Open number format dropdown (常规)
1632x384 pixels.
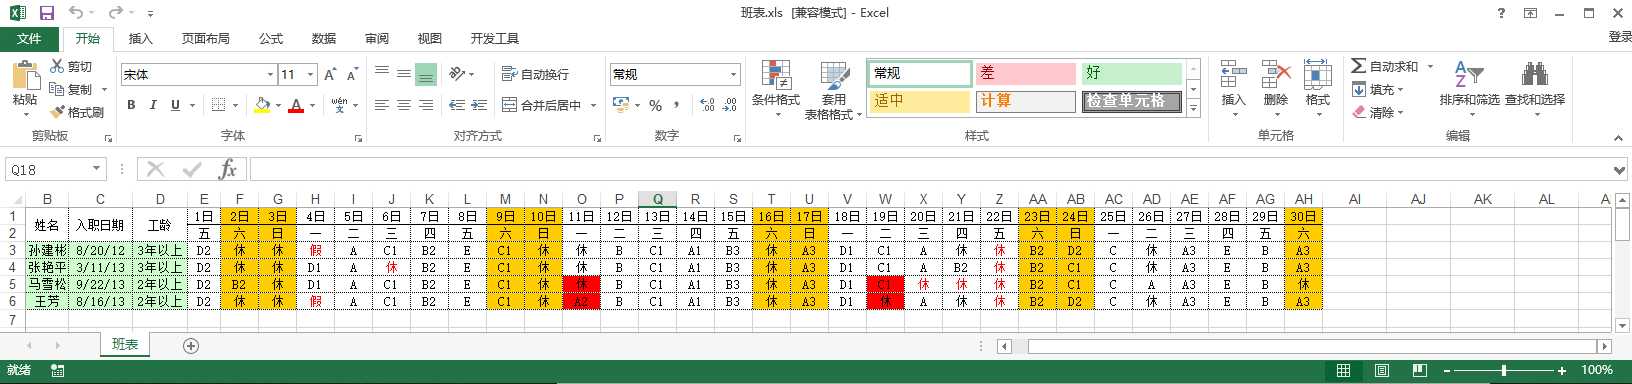(733, 74)
